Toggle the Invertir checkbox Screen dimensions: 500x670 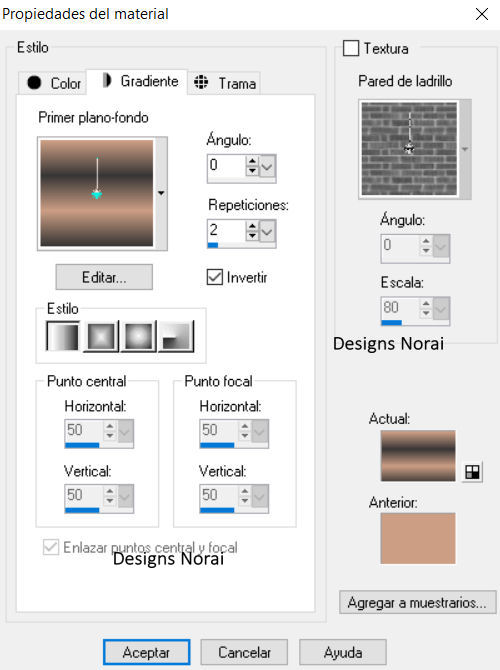[215, 277]
